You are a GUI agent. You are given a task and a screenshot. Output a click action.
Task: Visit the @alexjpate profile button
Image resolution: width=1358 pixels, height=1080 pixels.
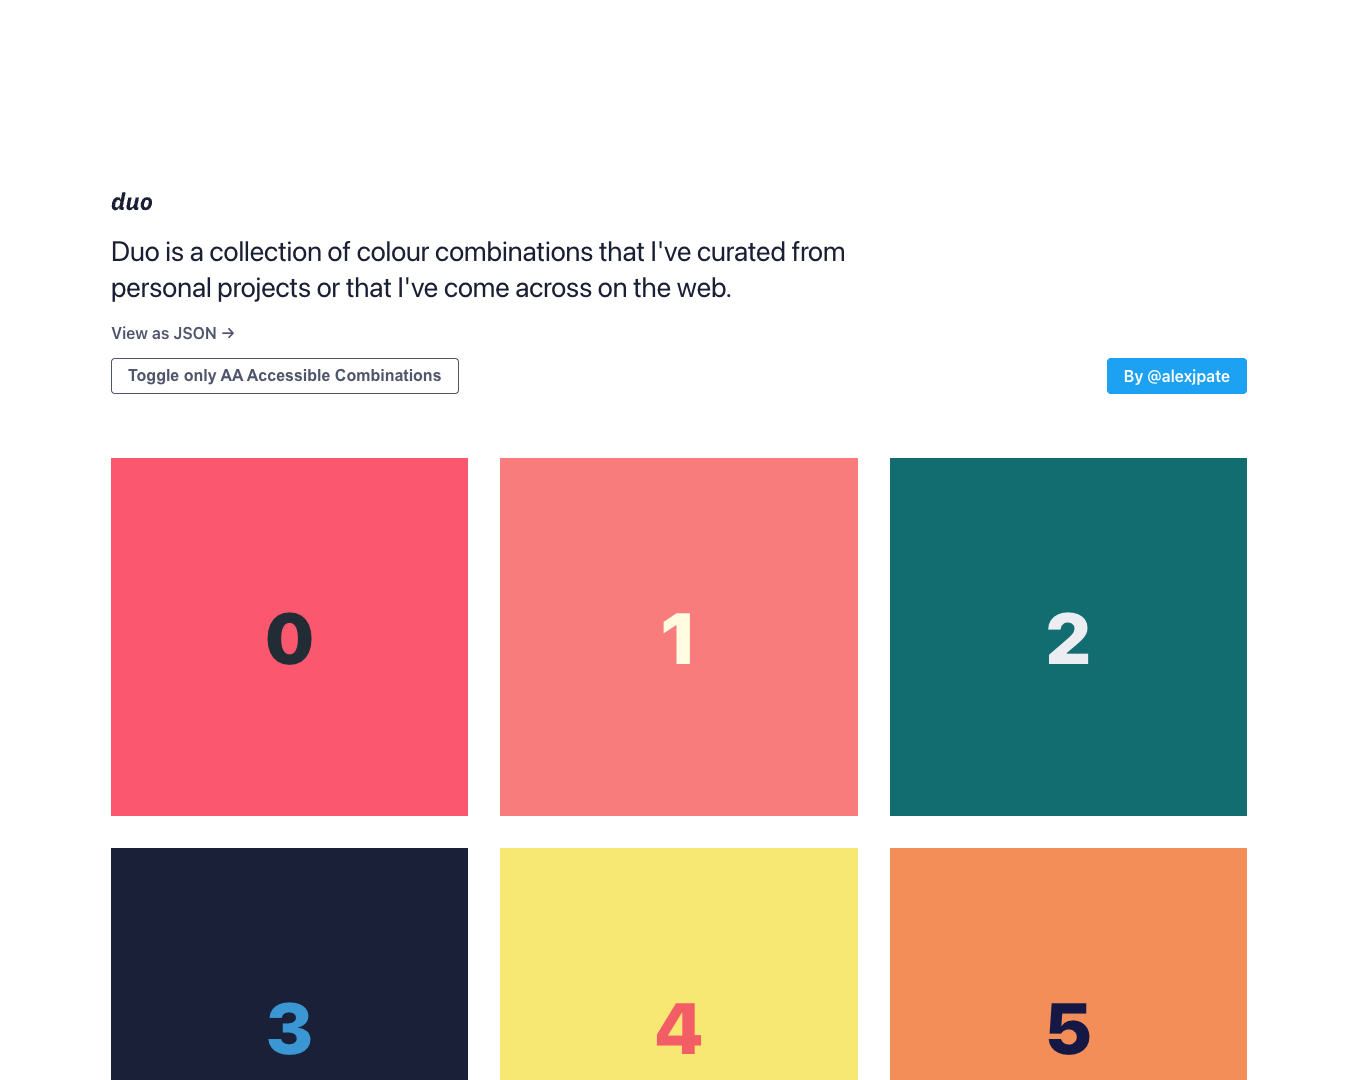[1176, 376]
